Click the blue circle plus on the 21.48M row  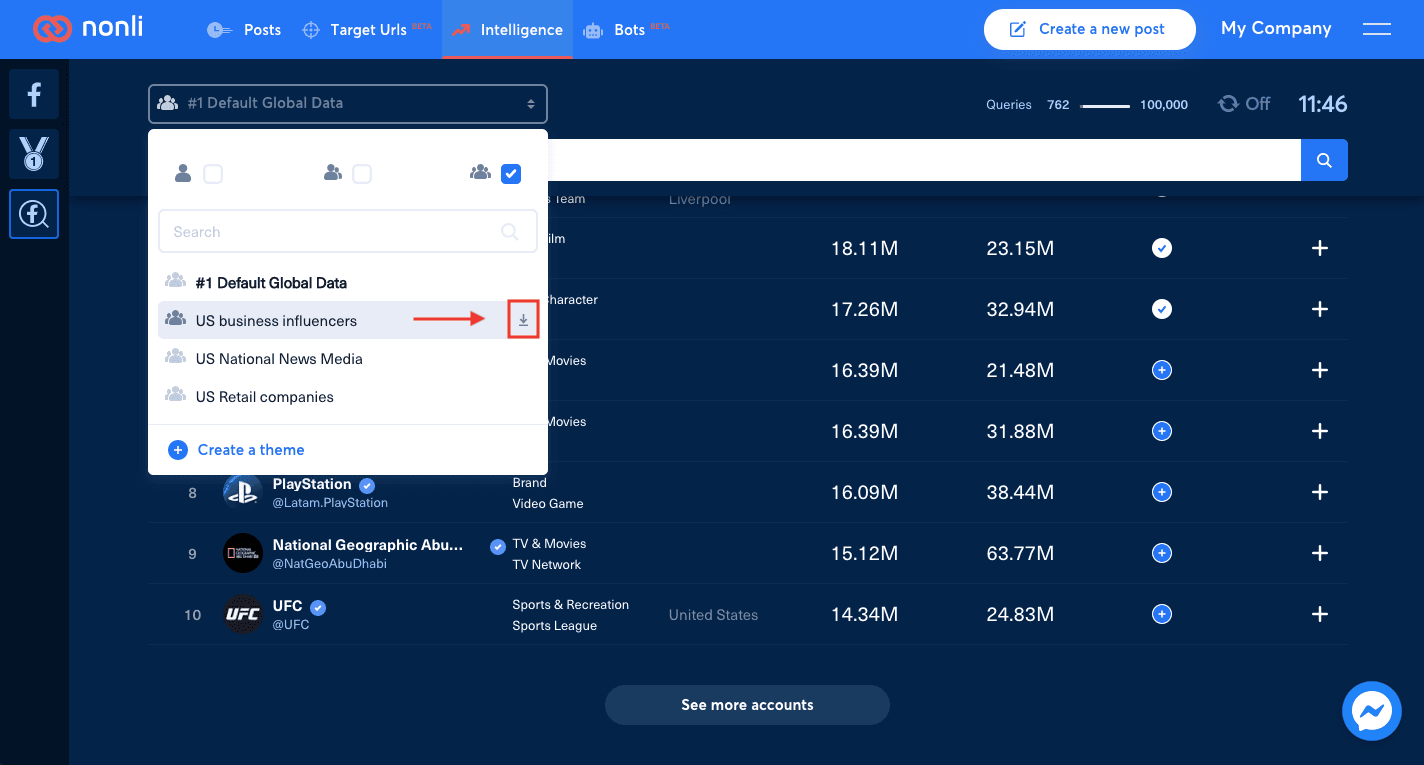point(1161,370)
